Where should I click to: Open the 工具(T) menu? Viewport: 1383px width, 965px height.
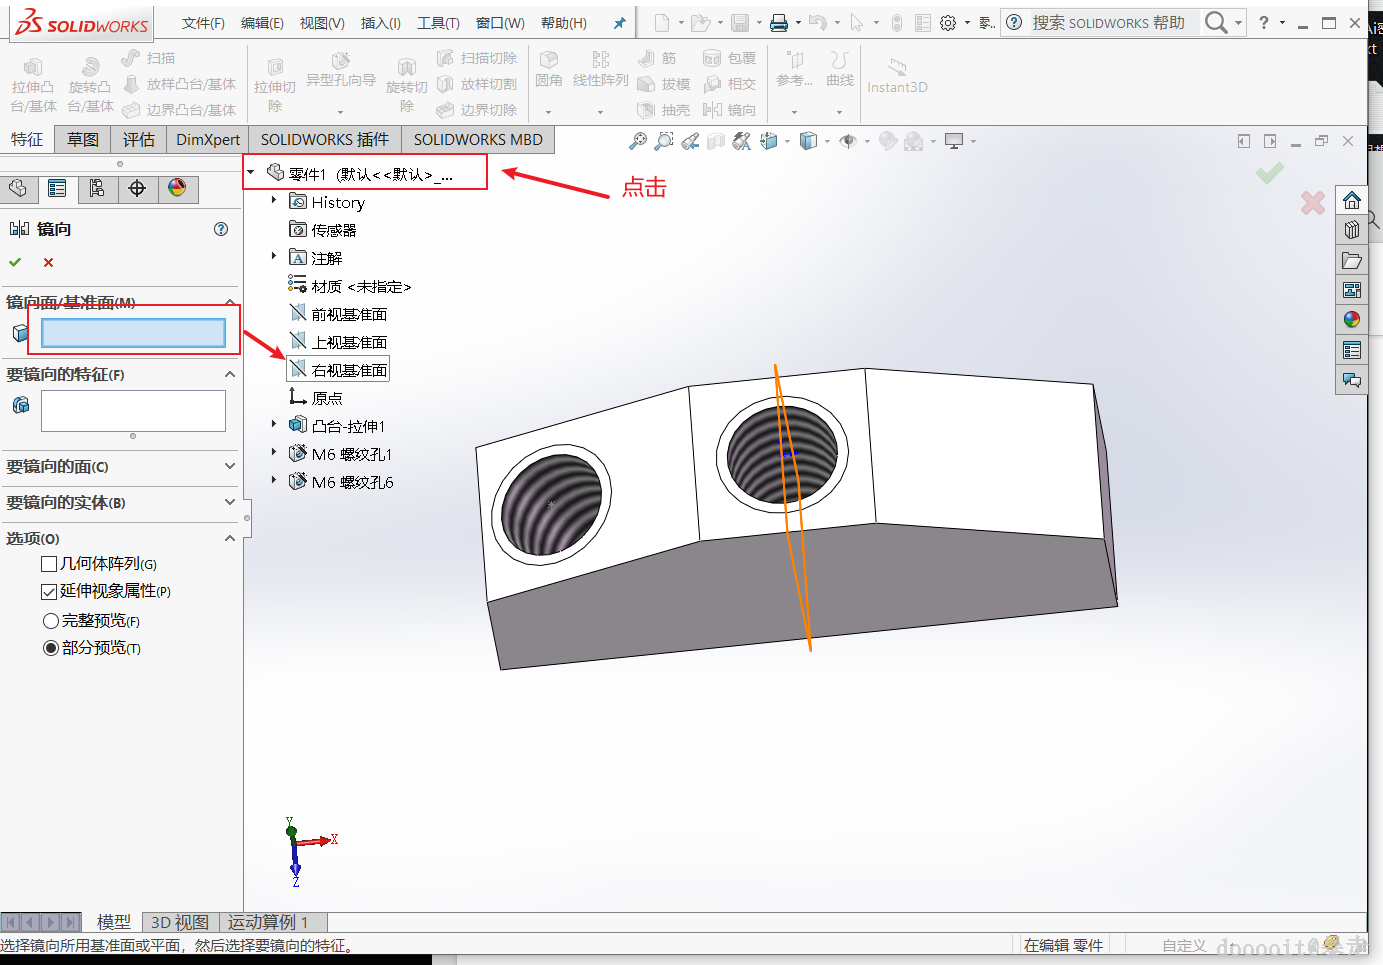[x=438, y=23]
